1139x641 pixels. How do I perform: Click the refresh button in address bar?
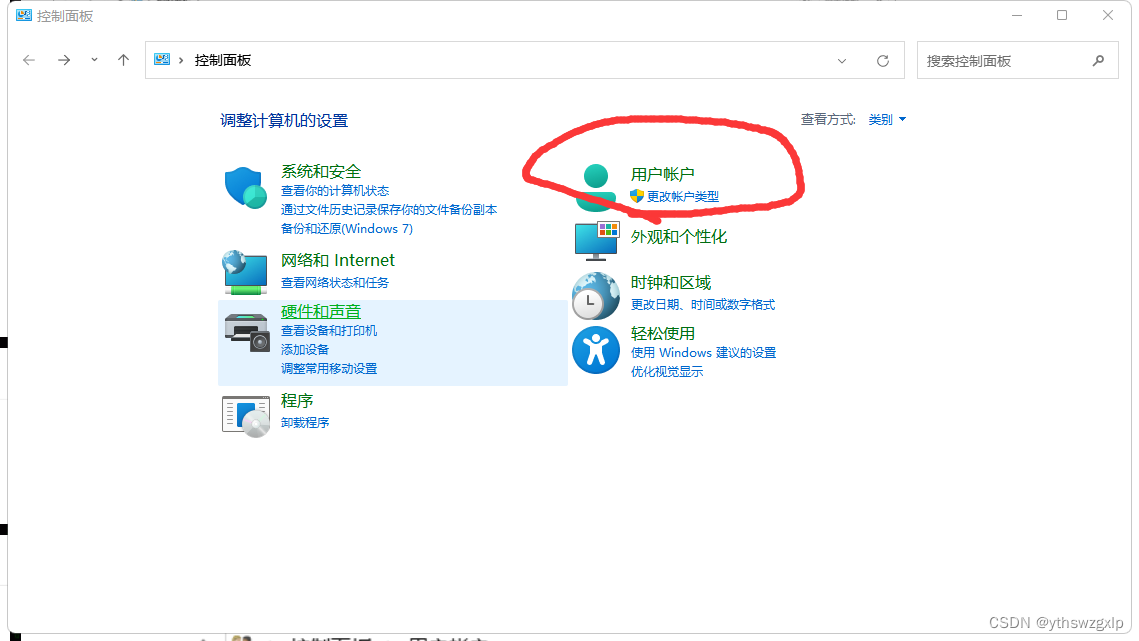click(883, 61)
